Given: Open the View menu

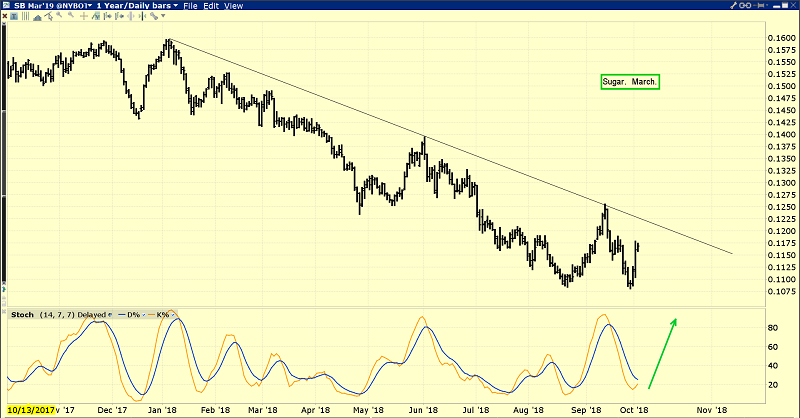Looking at the screenshot, I should (x=233, y=6).
